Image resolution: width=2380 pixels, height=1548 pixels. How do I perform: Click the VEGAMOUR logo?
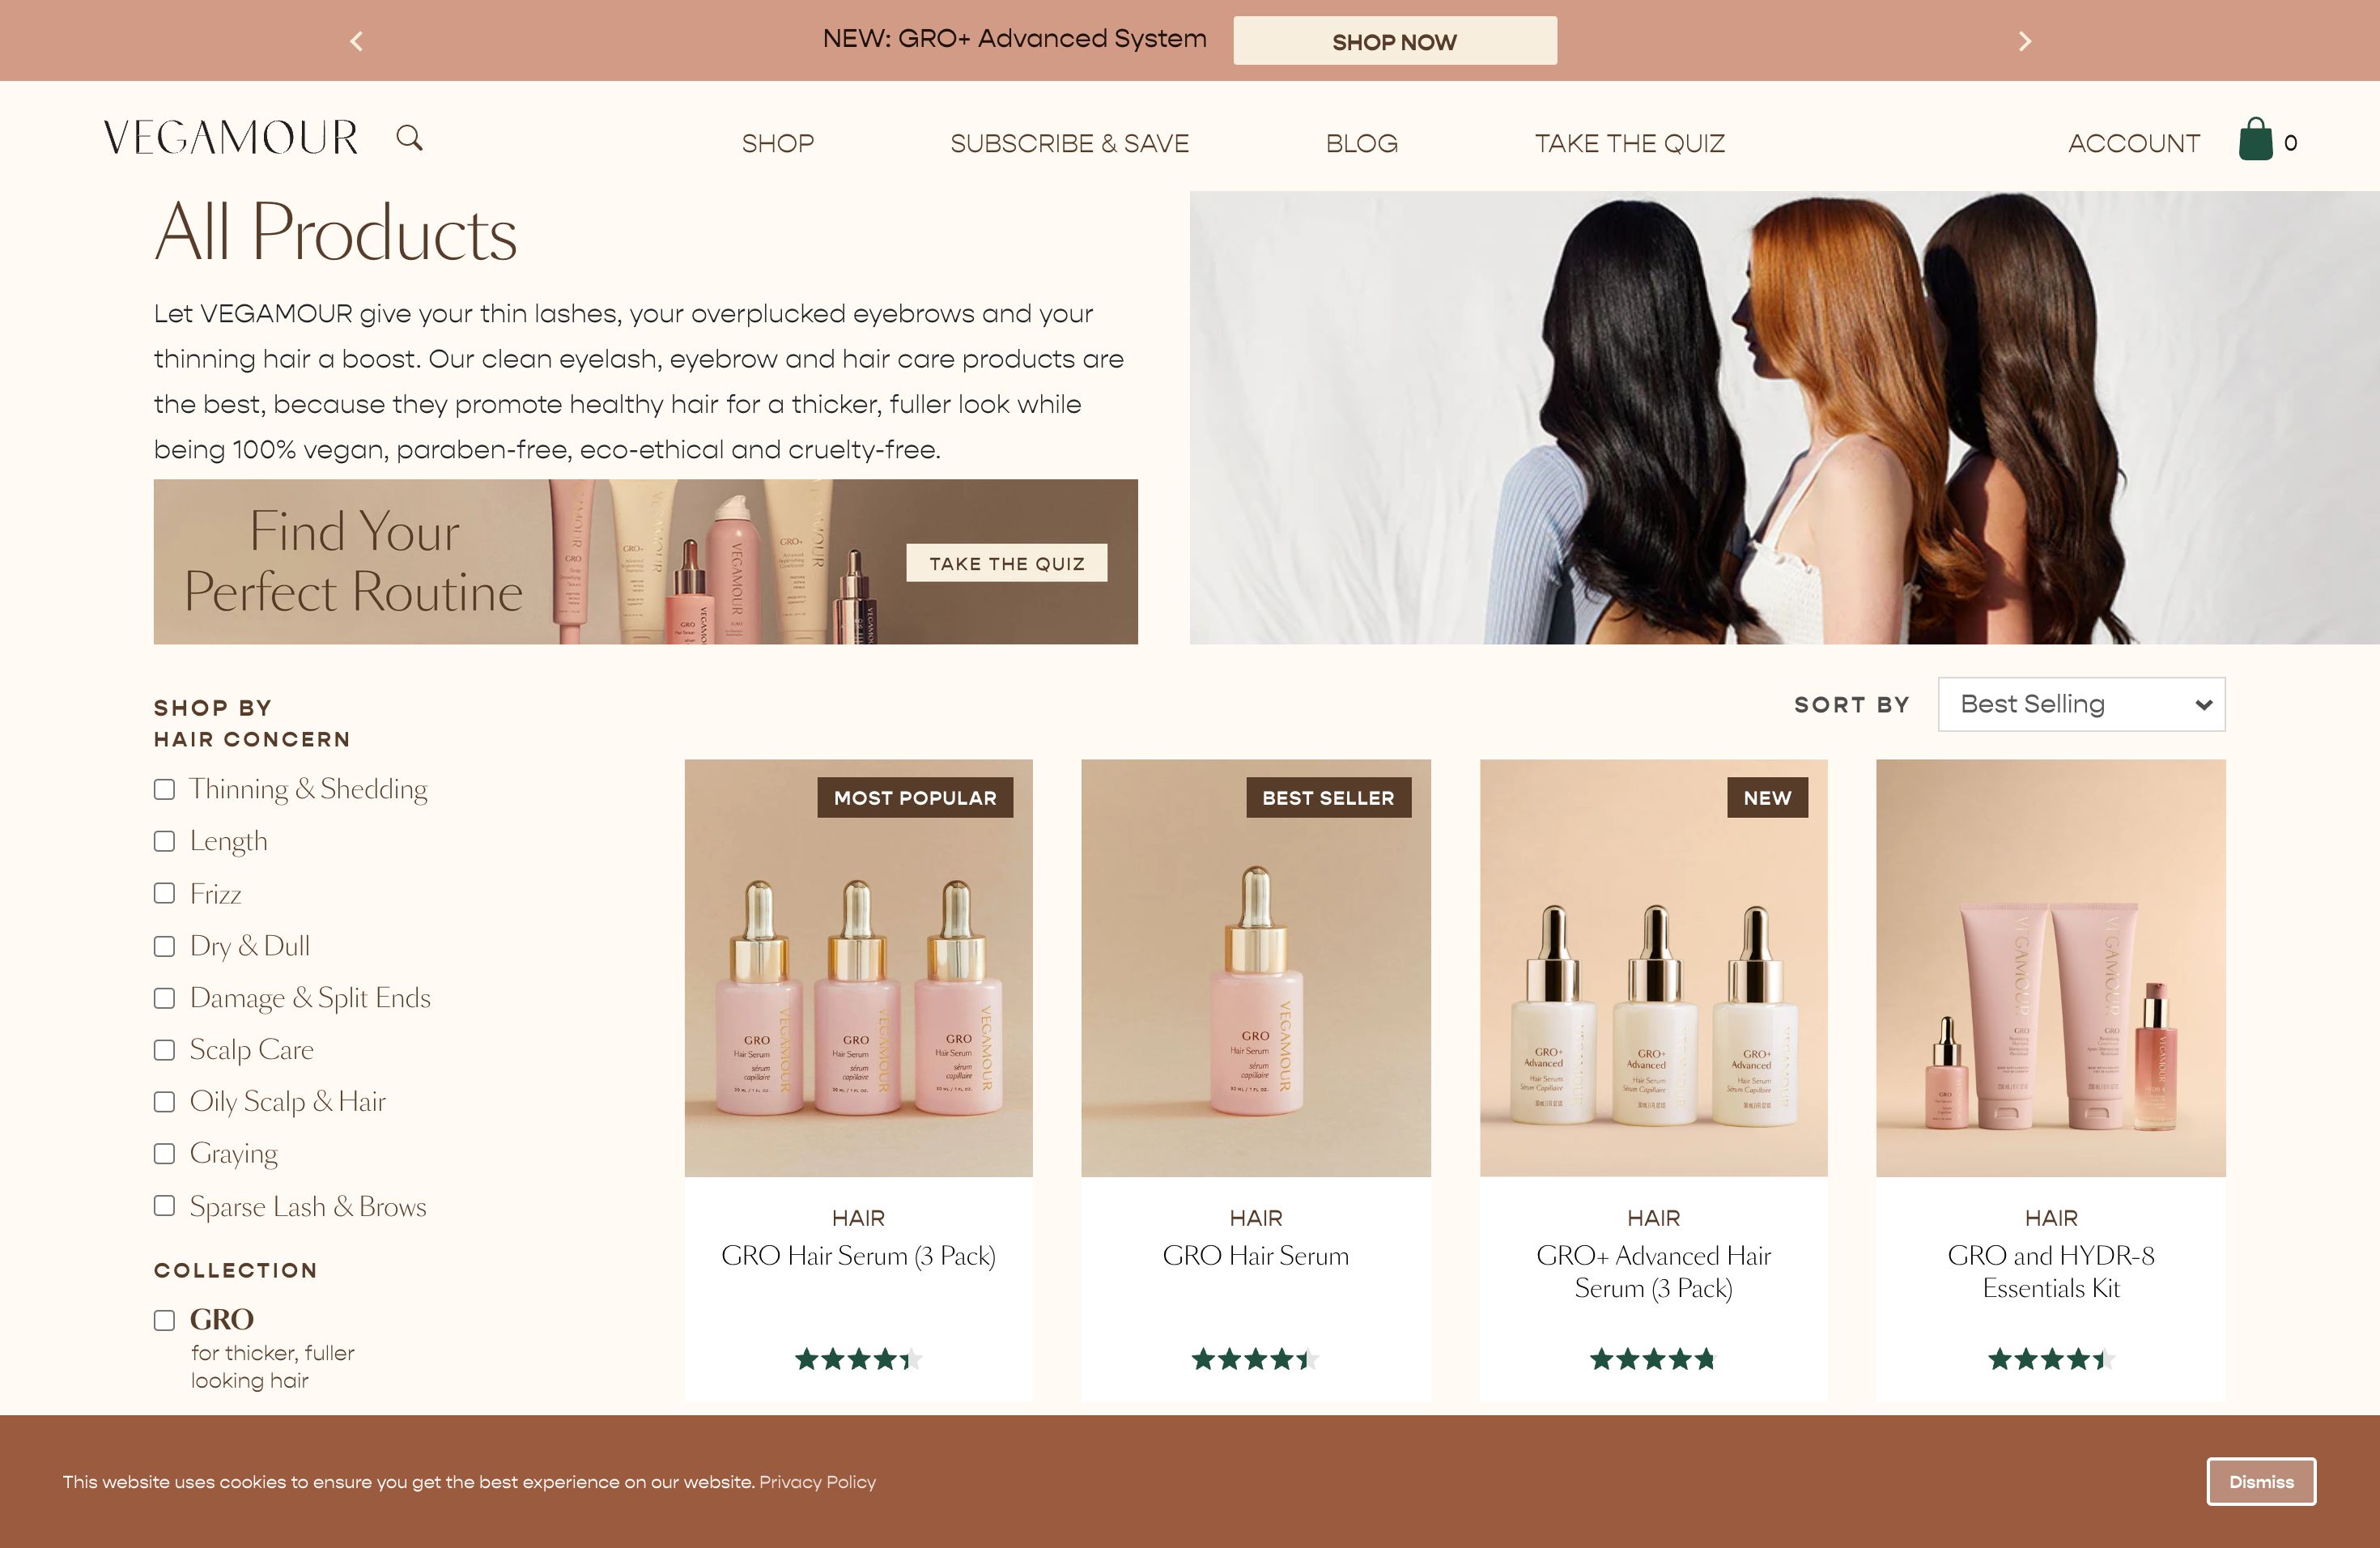tap(232, 137)
